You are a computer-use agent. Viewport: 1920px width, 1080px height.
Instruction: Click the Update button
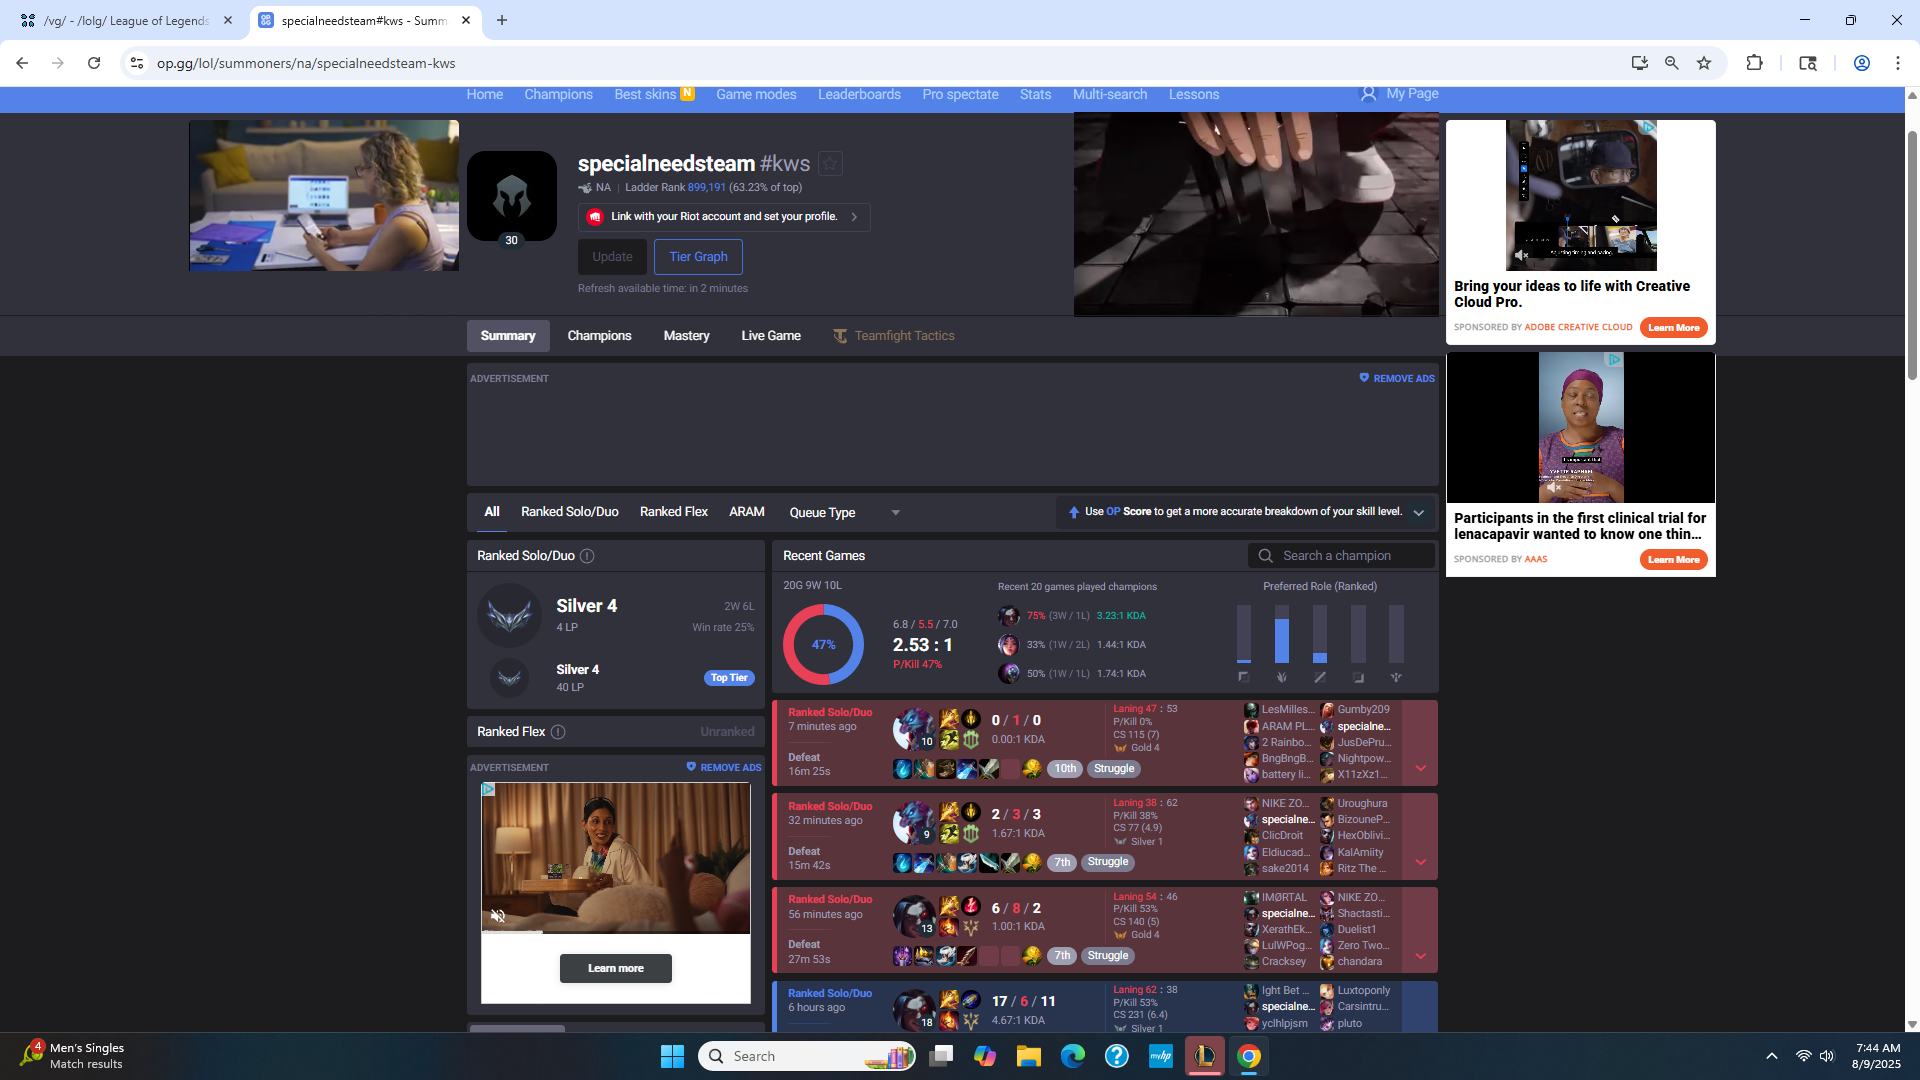(x=612, y=257)
